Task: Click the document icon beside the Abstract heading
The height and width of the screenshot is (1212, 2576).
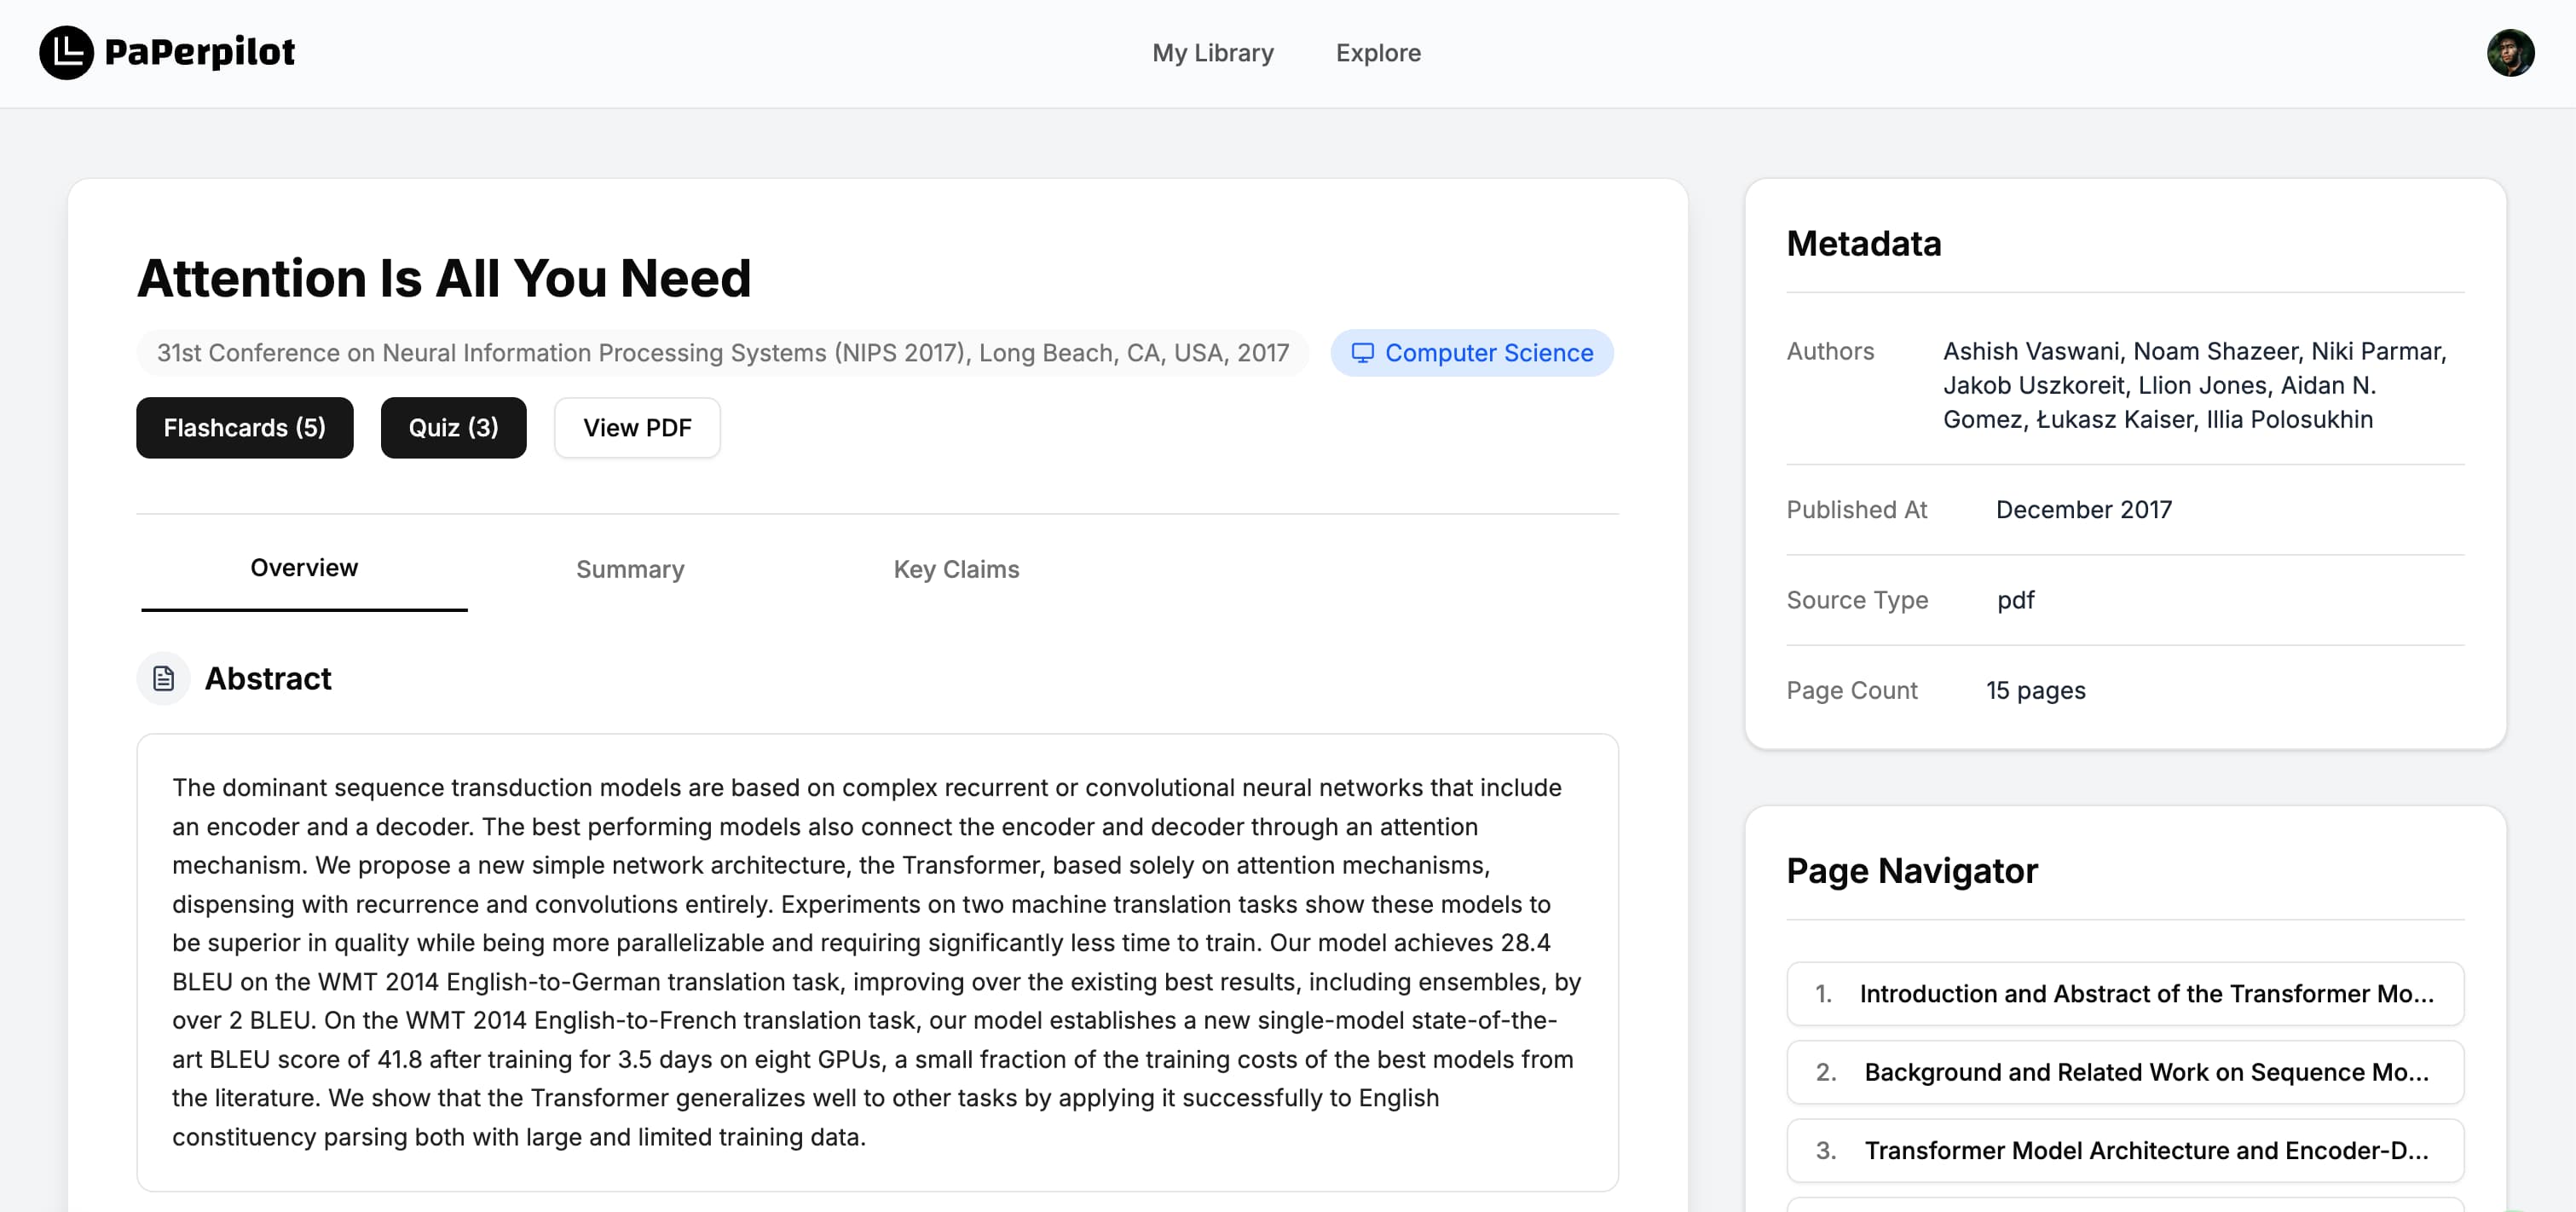Action: [163, 678]
